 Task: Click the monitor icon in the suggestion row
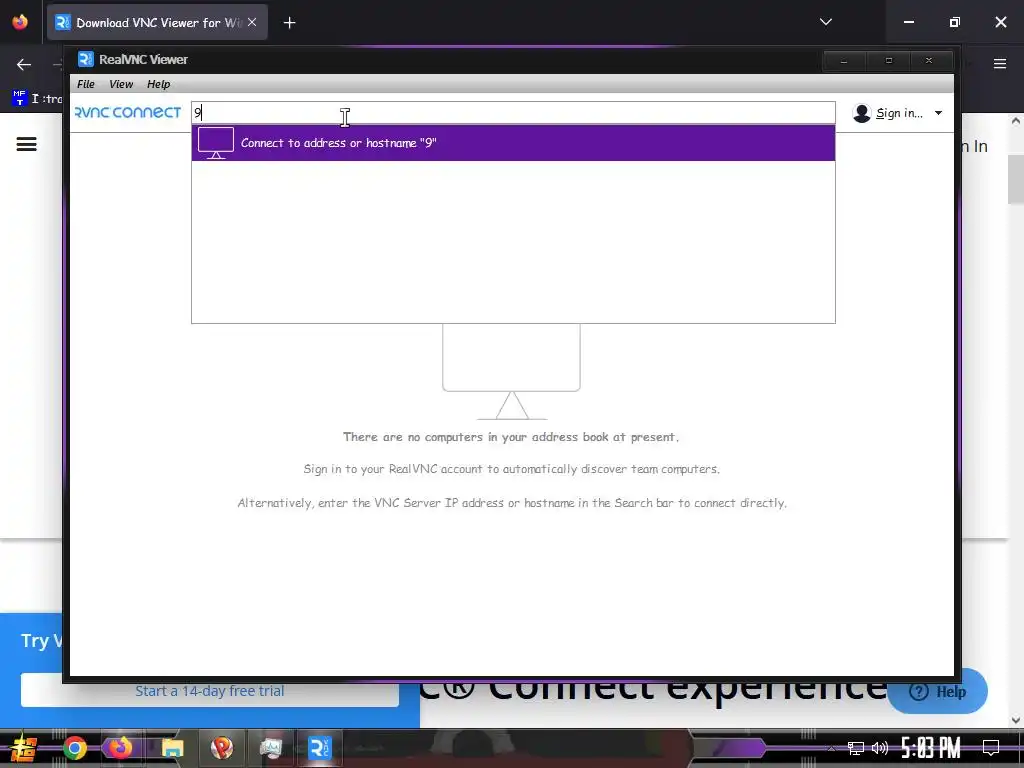pyautogui.click(x=216, y=143)
